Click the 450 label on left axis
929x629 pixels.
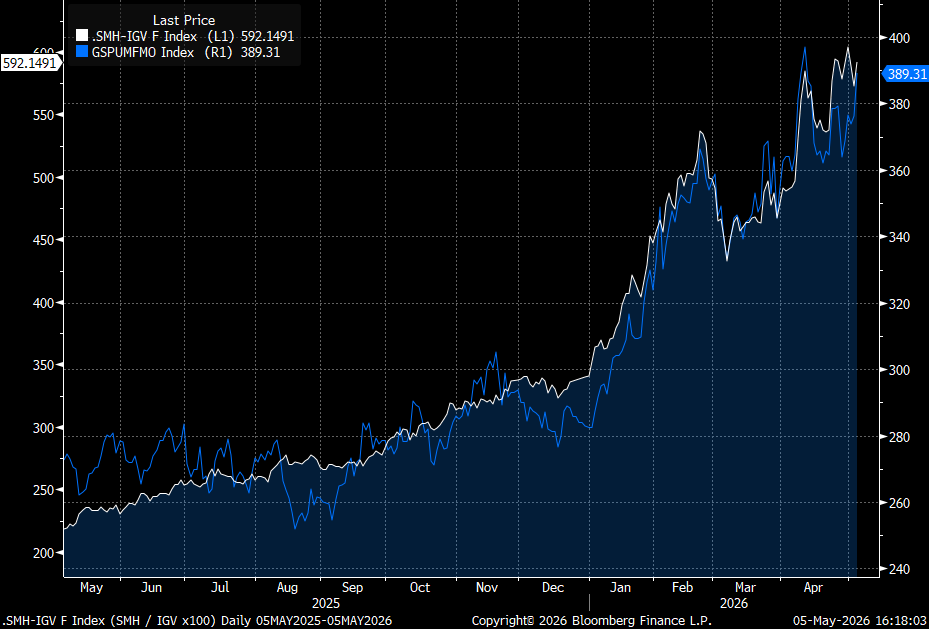pos(43,240)
